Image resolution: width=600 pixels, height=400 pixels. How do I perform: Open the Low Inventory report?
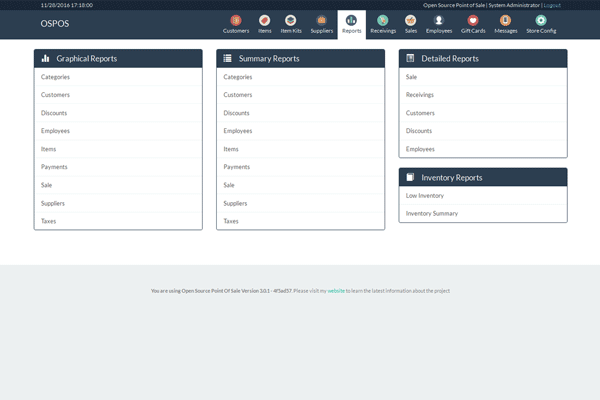[x=483, y=196]
